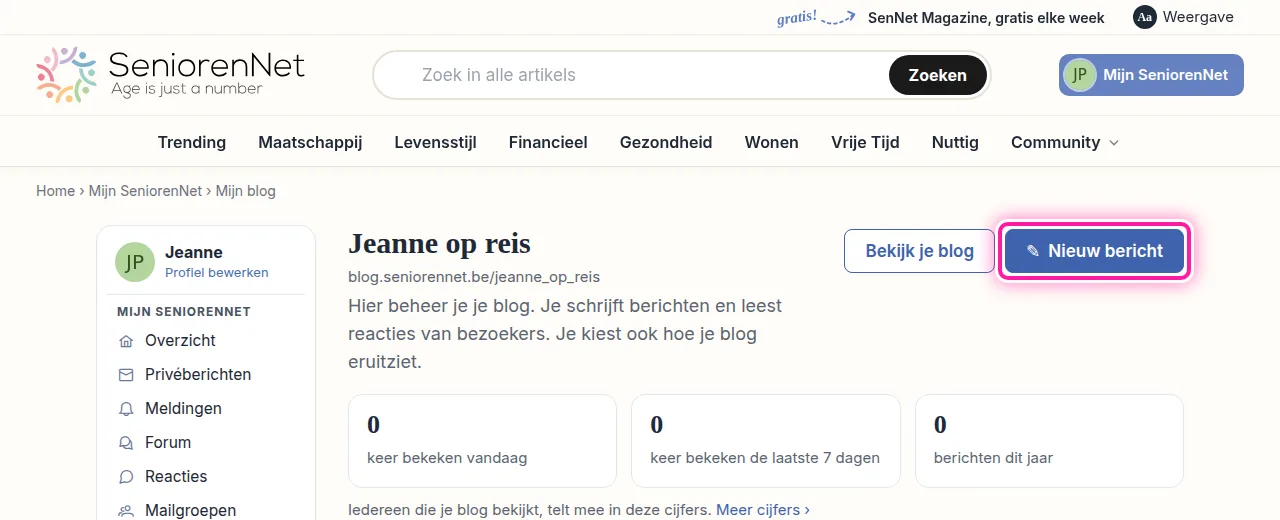Click the Age is just a number tagline
This screenshot has height=520, width=1280.
click(x=186, y=89)
